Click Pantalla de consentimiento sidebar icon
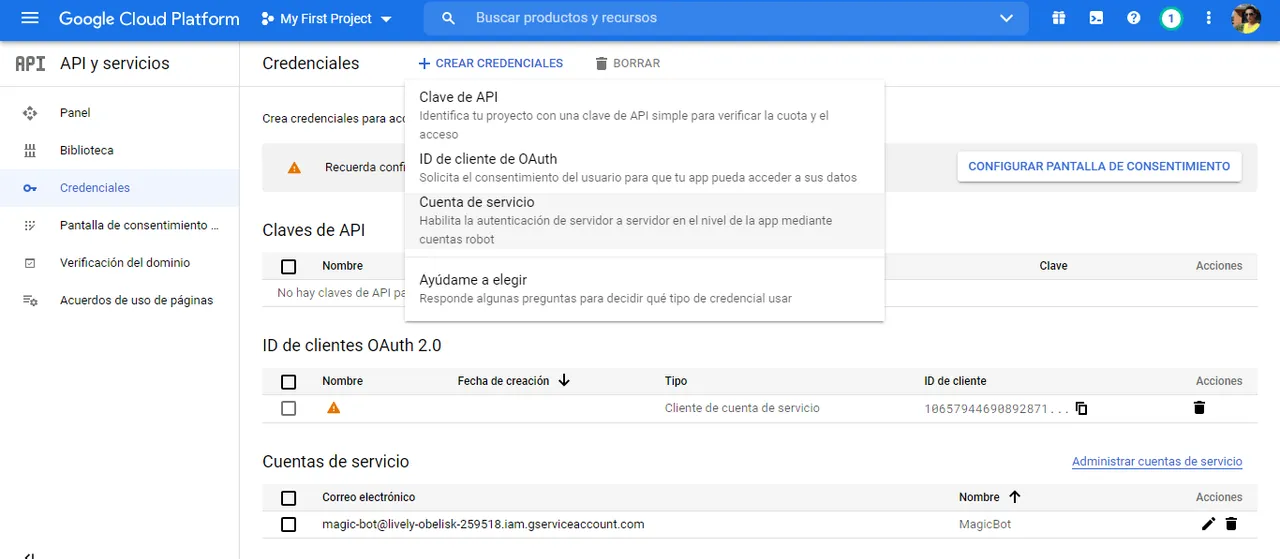Viewport: 1280px width, 559px height. coord(30,226)
